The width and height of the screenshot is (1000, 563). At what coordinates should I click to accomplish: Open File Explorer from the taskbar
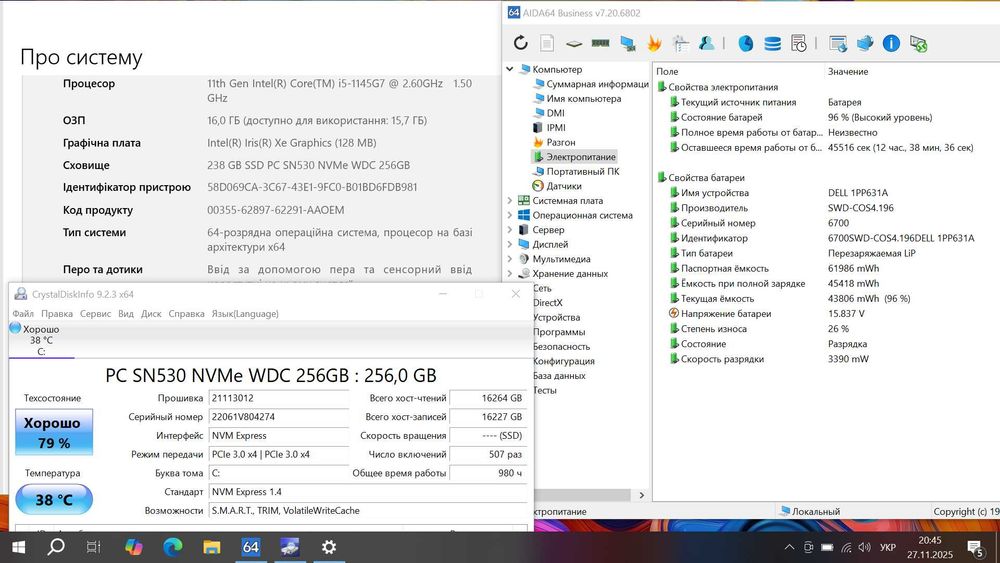(212, 547)
